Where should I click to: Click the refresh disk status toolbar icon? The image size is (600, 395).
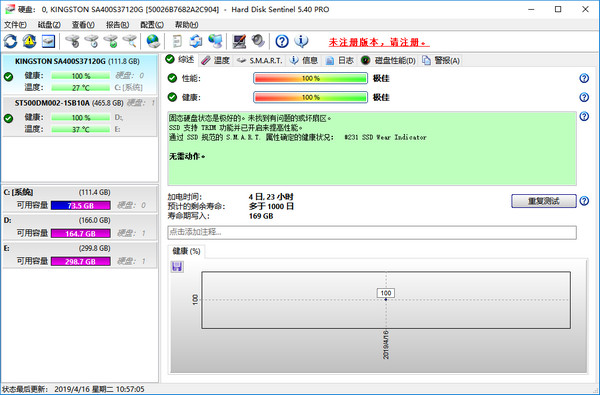pyautogui.click(x=11, y=41)
